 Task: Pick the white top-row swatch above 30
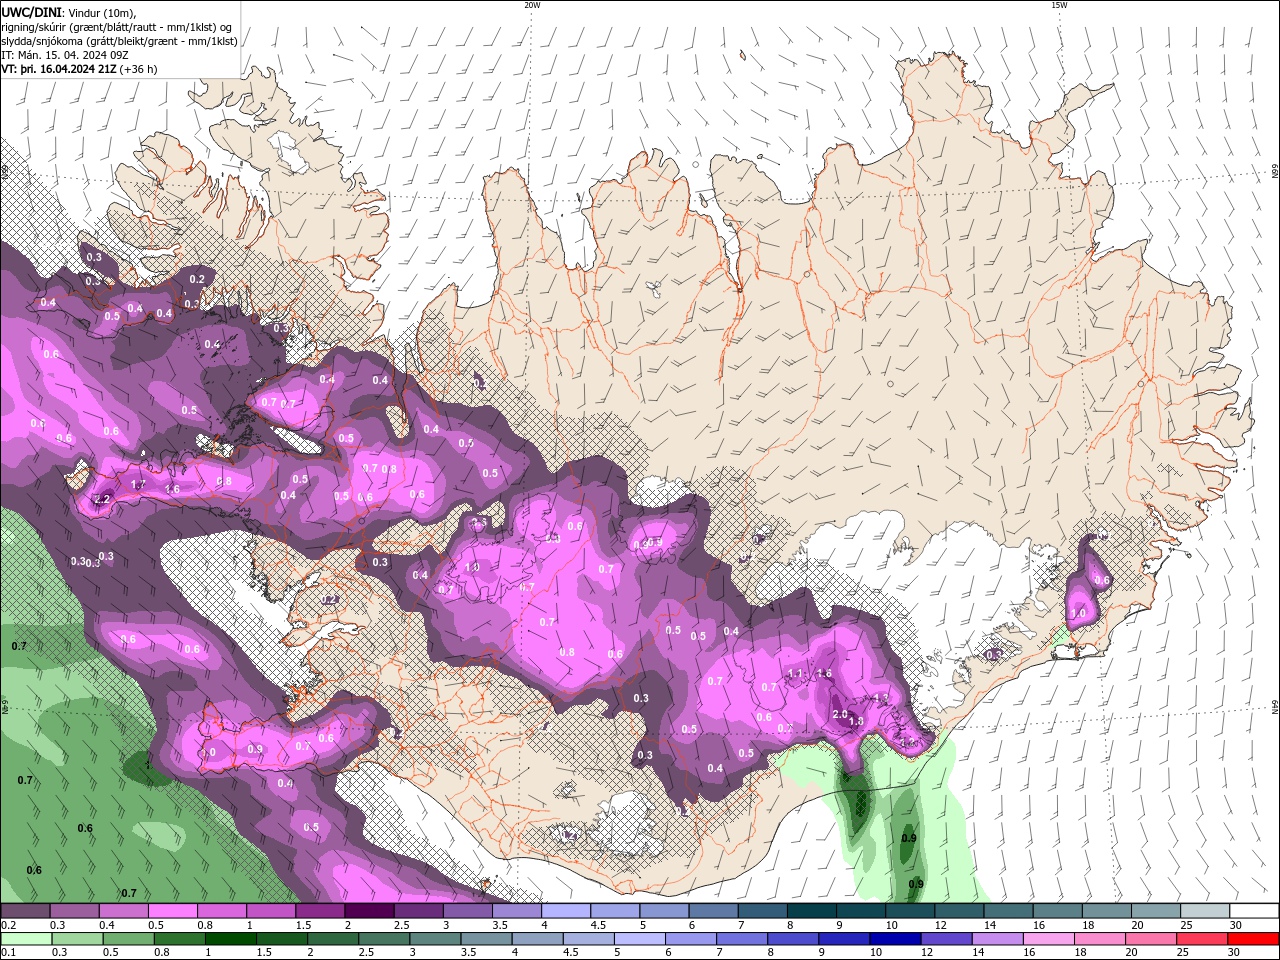coord(1255,911)
